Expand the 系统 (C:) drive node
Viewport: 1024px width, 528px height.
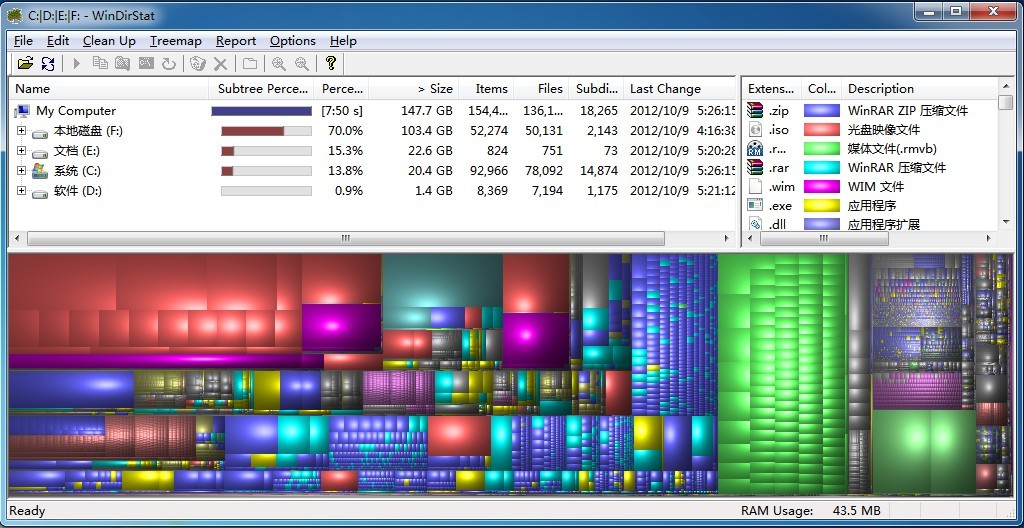(22, 171)
